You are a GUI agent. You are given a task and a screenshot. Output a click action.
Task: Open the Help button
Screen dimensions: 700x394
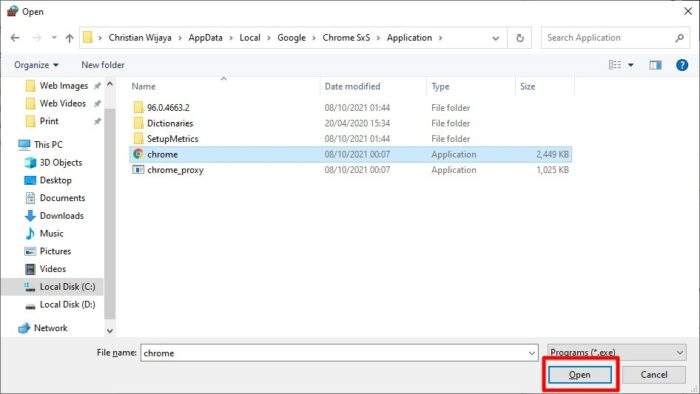(682, 65)
